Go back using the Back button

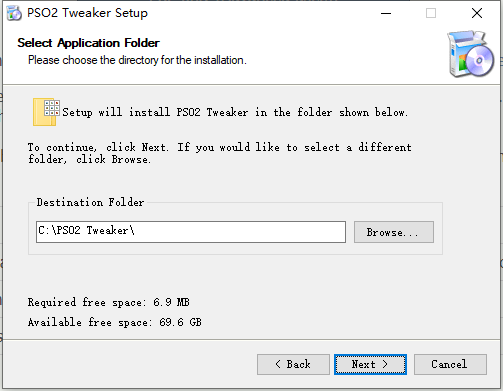pyautogui.click(x=293, y=364)
